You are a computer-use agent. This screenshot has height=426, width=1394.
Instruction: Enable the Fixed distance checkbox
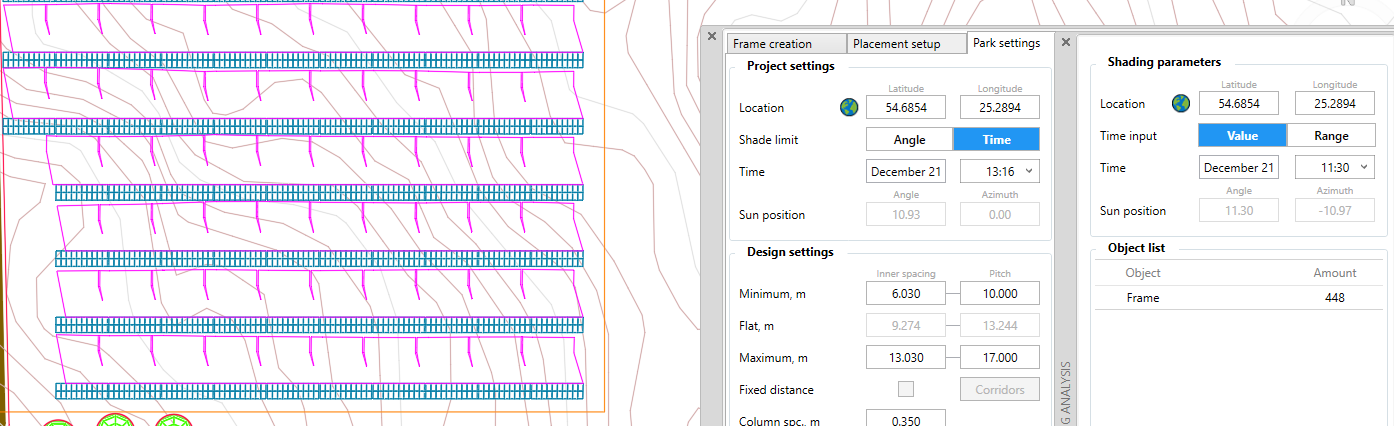(x=906, y=389)
